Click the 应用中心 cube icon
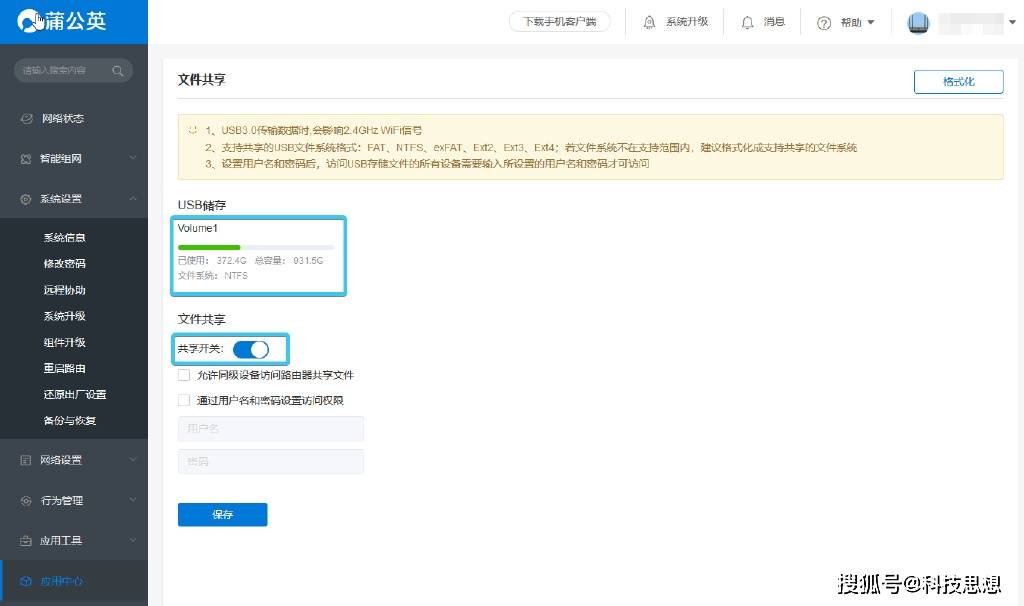The width and height of the screenshot is (1024, 606). [26, 581]
